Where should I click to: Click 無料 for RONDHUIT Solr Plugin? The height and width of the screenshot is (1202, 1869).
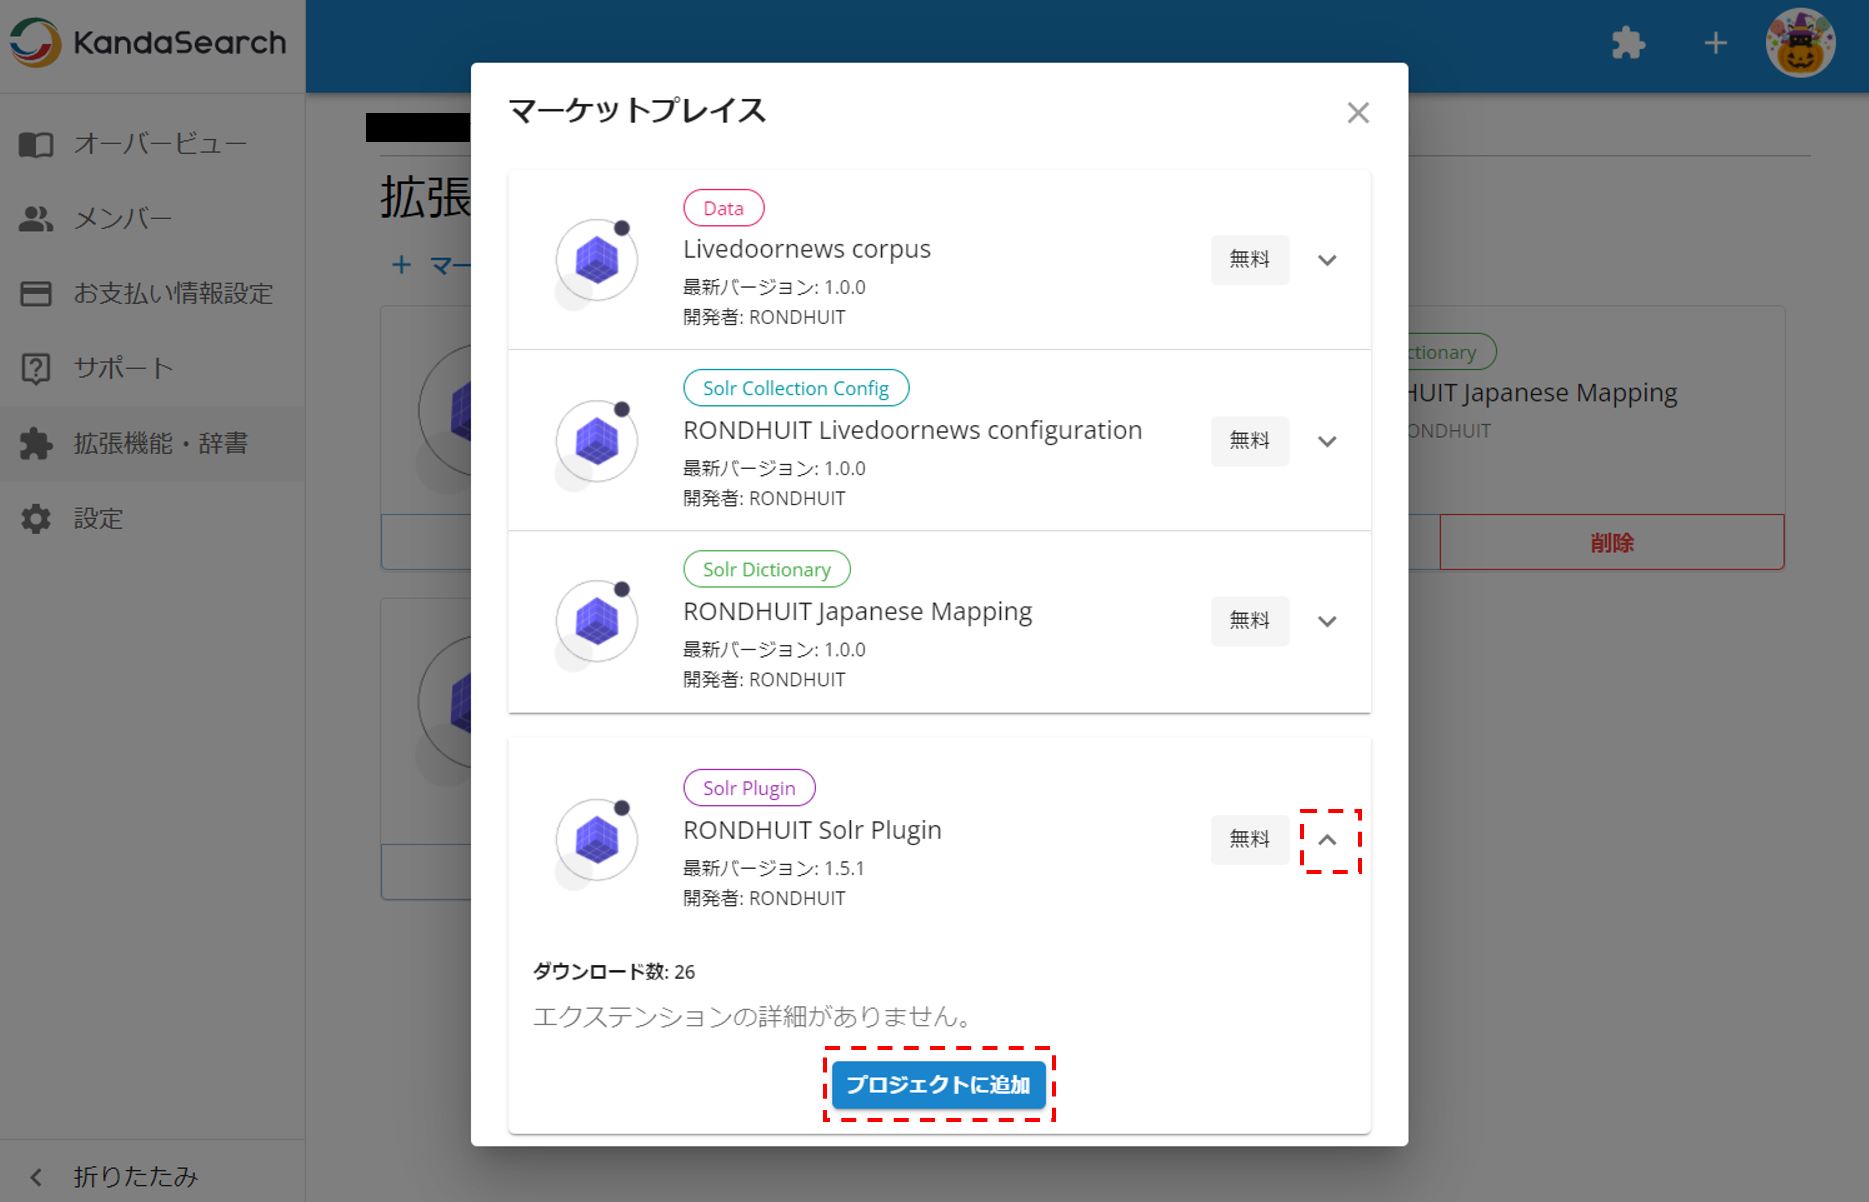point(1250,840)
